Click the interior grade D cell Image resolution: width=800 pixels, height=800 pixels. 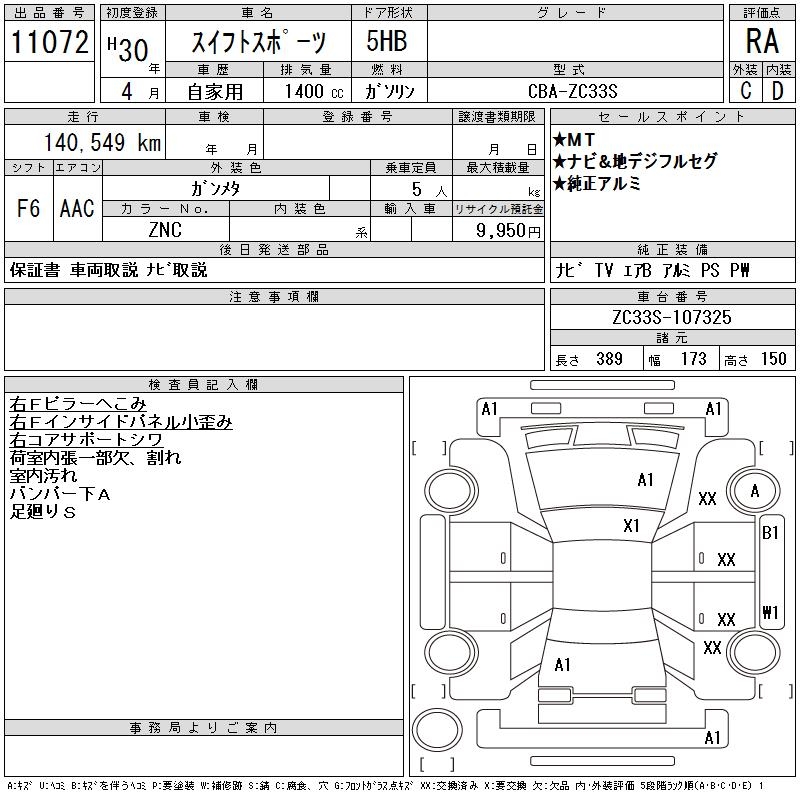pos(777,91)
